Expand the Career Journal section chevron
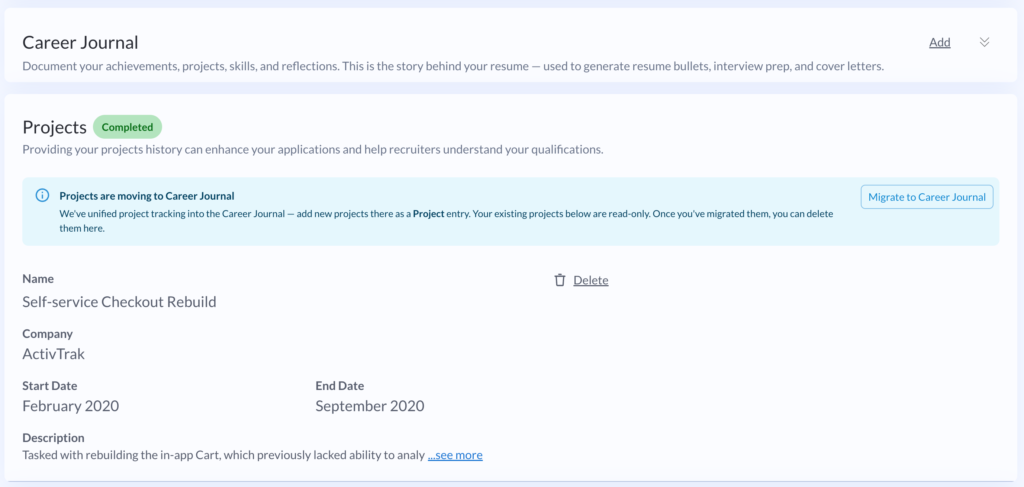 click(x=984, y=42)
